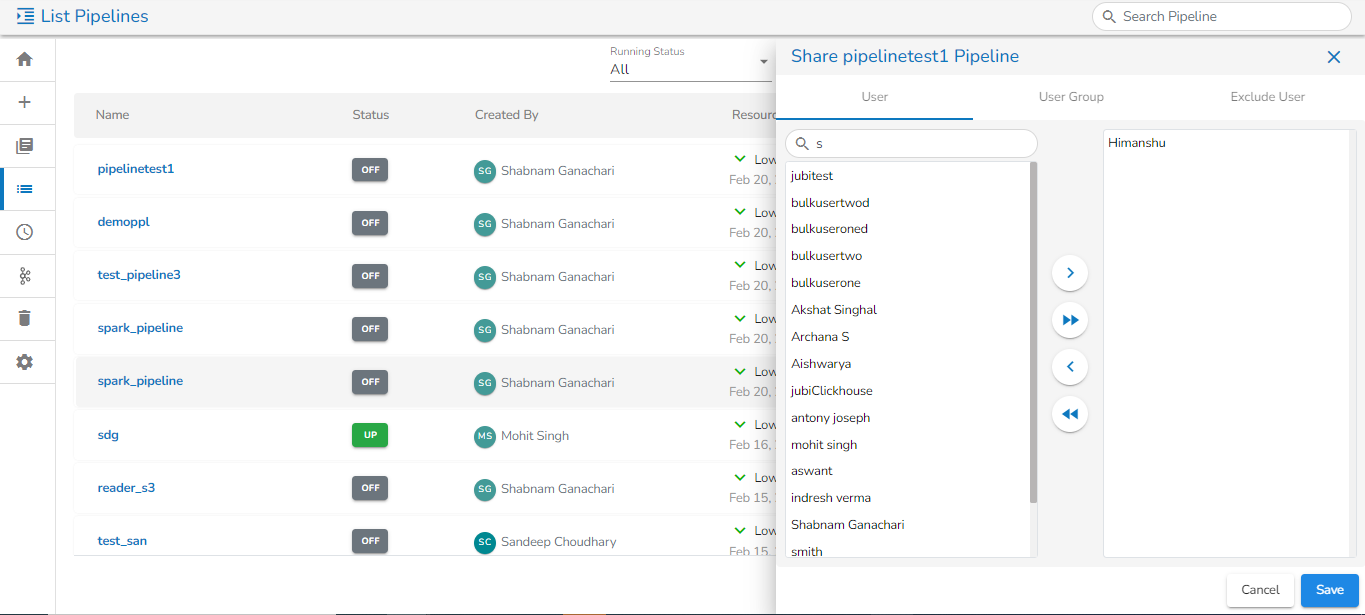1365x615 pixels.
Task: Switch to the User Group tab
Action: [1071, 97]
